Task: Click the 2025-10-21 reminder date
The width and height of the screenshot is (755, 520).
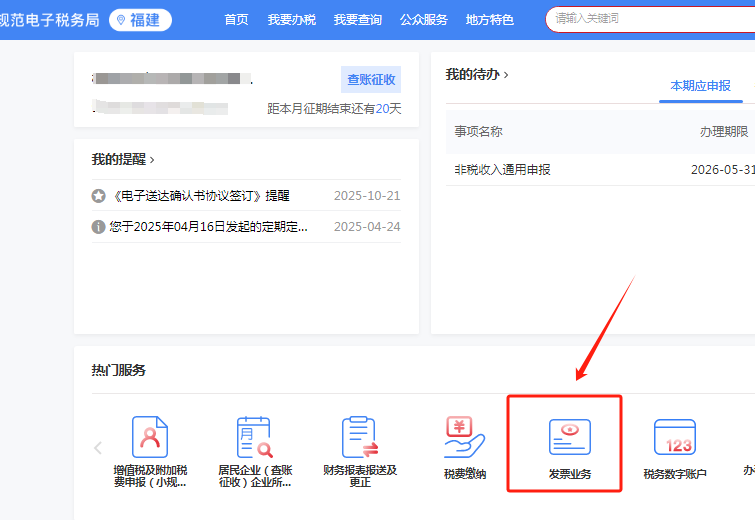Action: coord(367,196)
